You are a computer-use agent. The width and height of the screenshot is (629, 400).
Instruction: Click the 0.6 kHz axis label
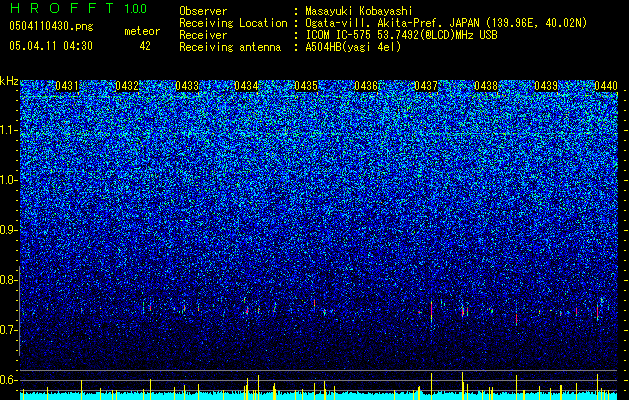pyautogui.click(x=8, y=380)
